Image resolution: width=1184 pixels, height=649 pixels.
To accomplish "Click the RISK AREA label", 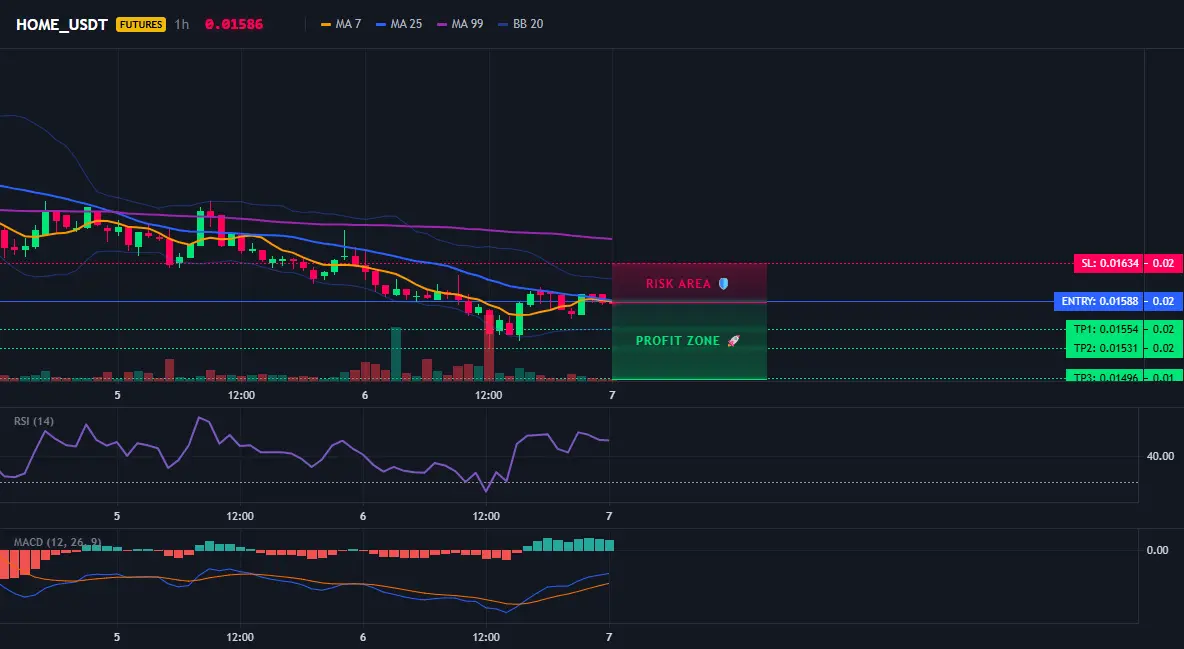I will click(x=678, y=284).
